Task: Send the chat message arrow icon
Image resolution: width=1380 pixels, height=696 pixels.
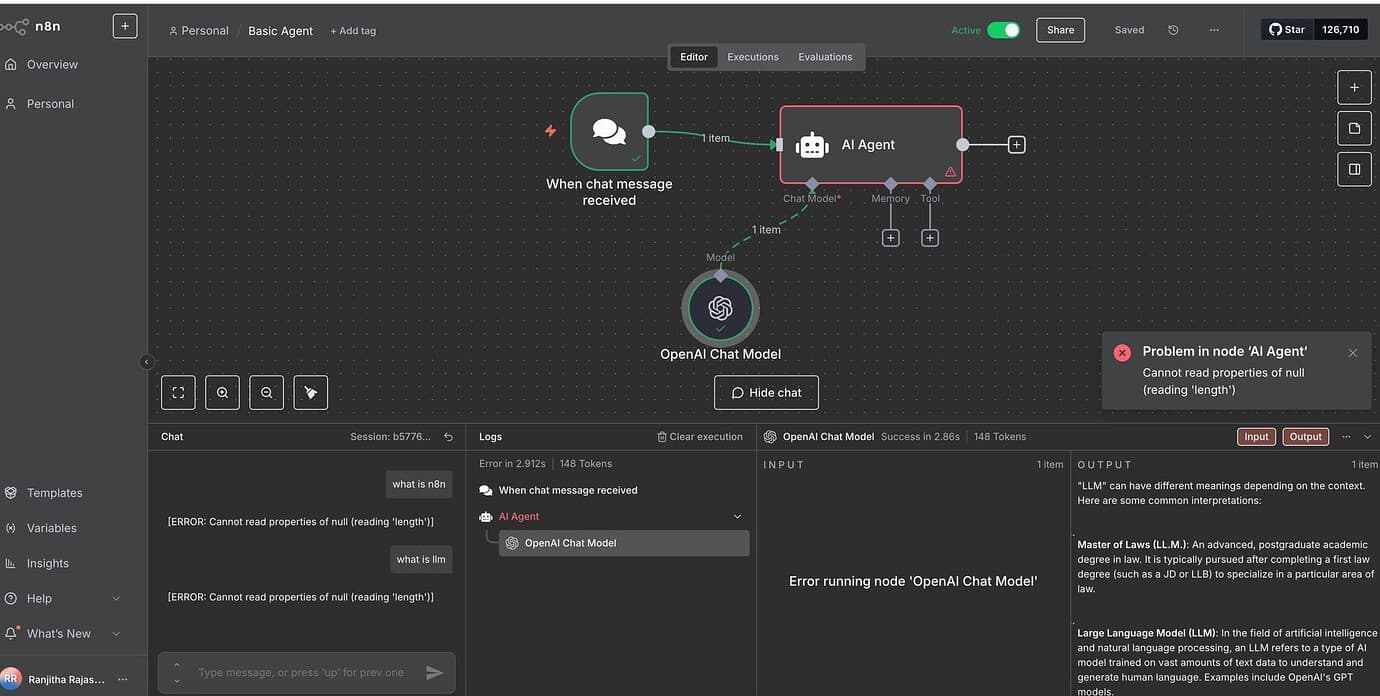Action: pyautogui.click(x=434, y=673)
